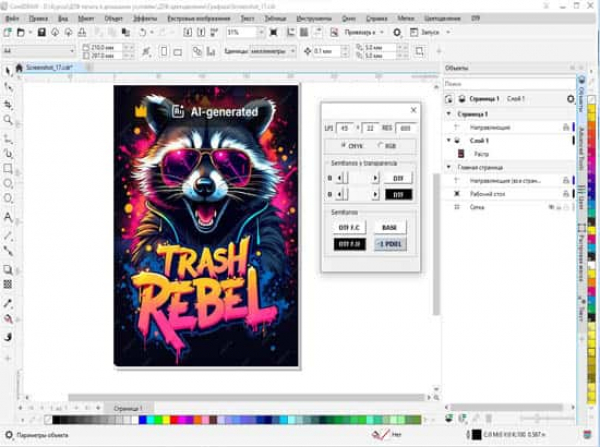Set page to Landscape orientation
This screenshot has height=447, width=600.
pyautogui.click(x=178, y=51)
